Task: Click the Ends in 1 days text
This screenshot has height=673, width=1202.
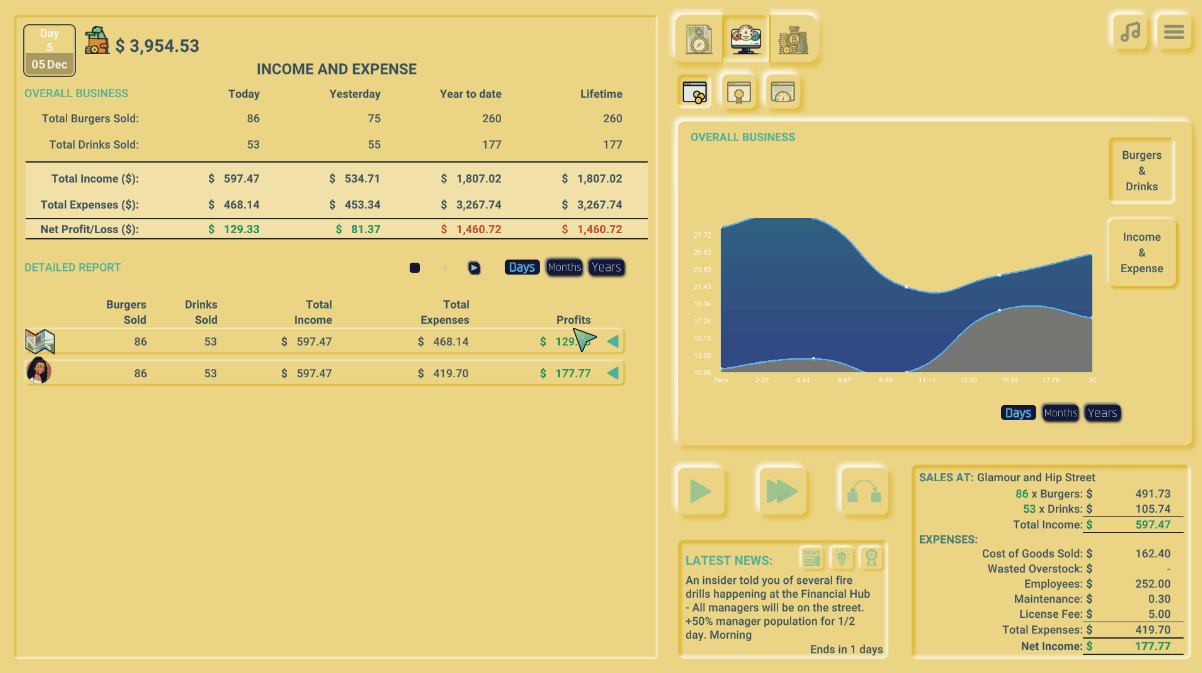Action: [x=846, y=649]
